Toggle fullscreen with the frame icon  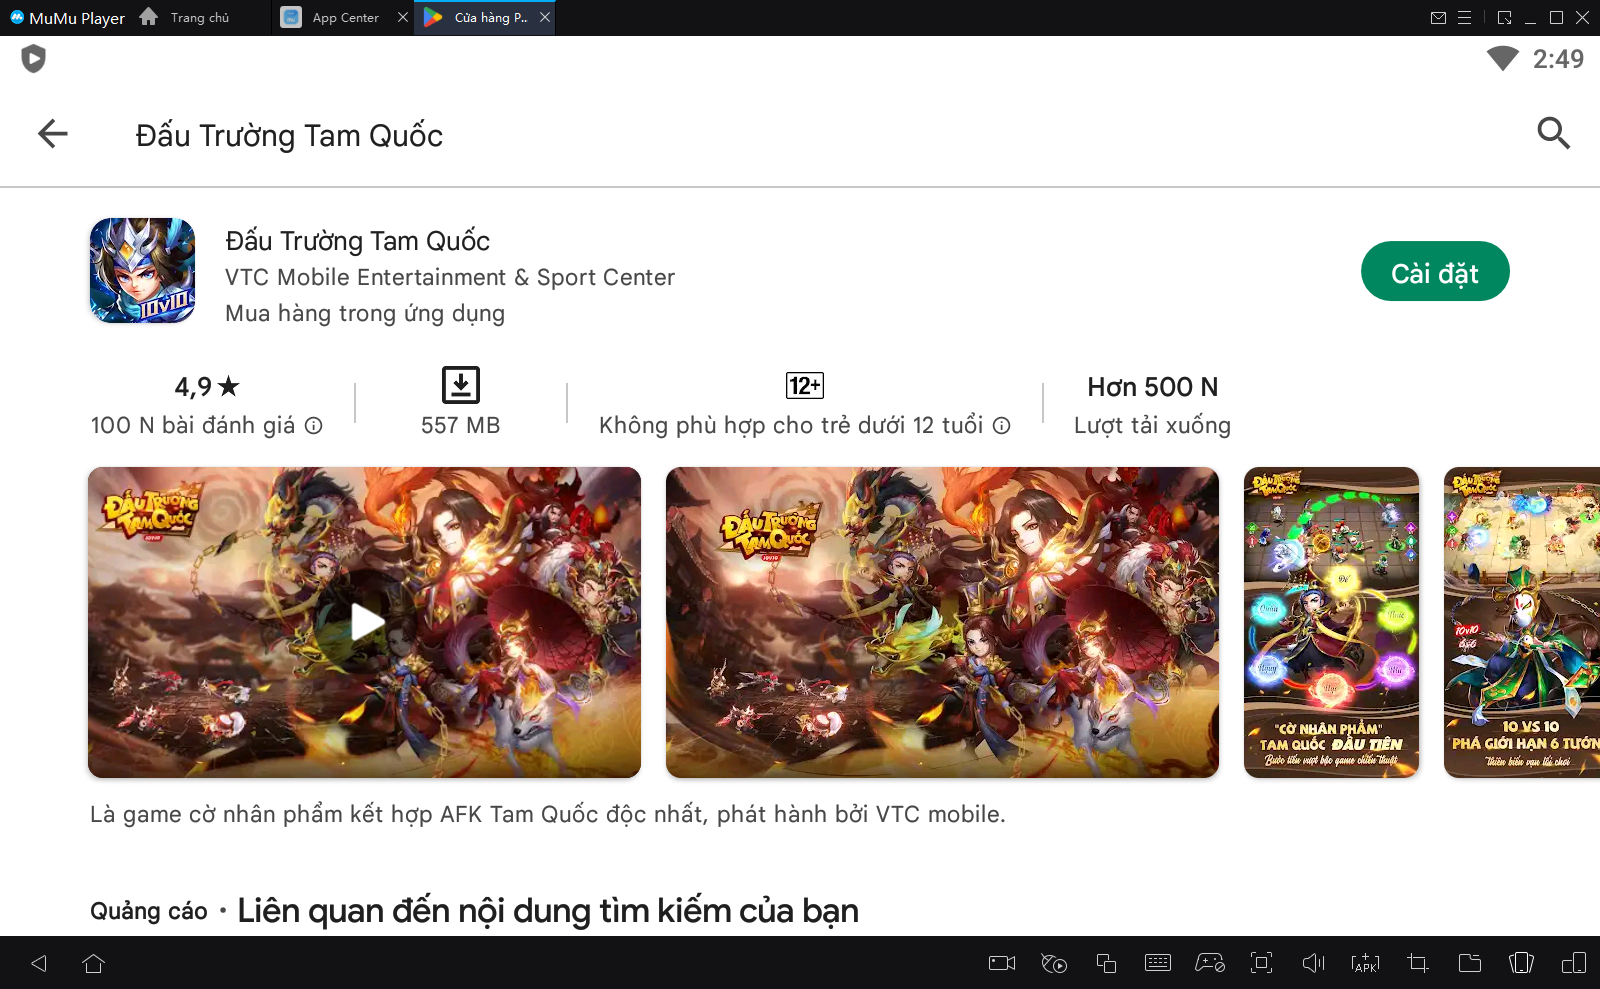click(1261, 963)
